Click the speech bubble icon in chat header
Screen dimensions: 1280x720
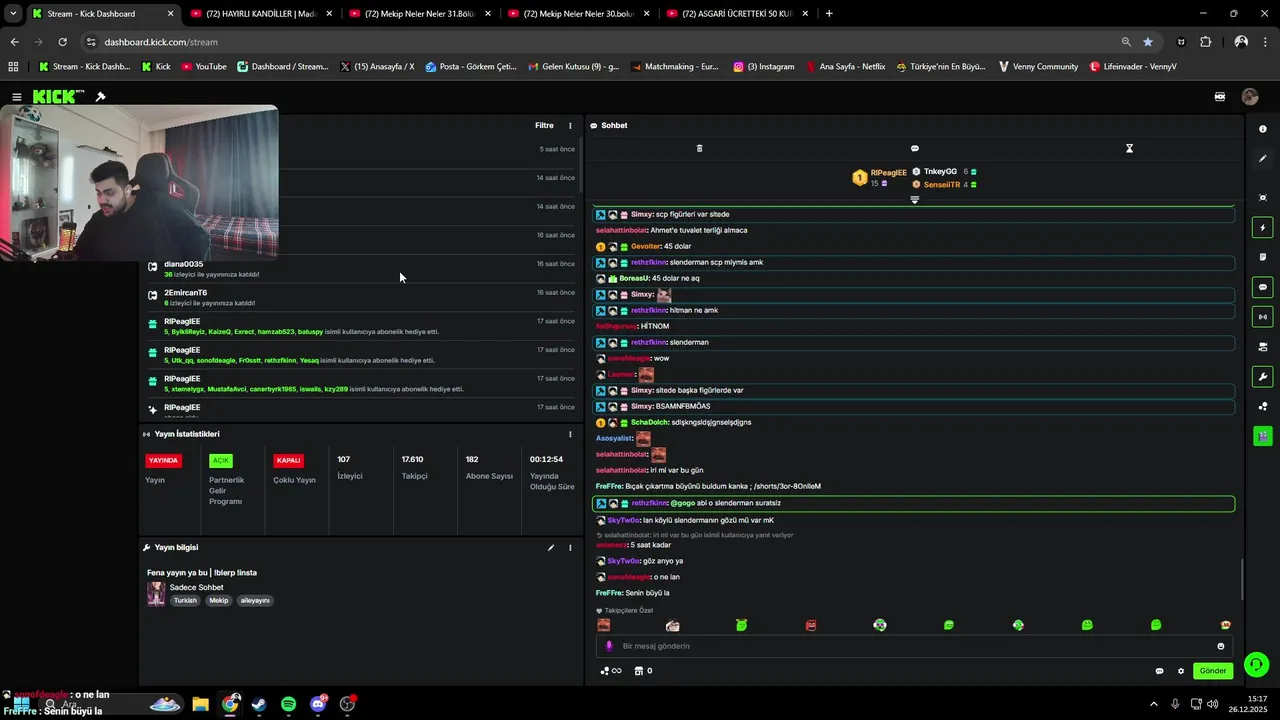[914, 148]
